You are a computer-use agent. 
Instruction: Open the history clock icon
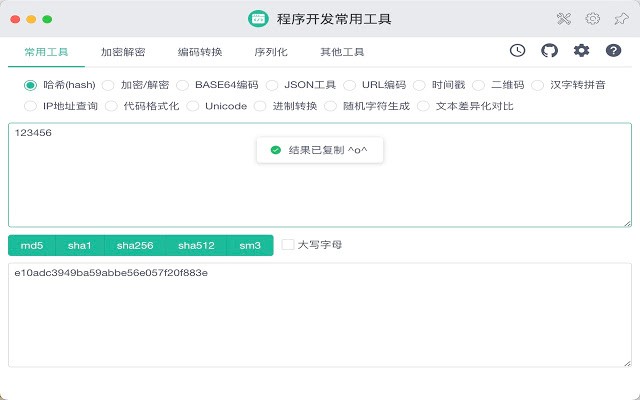coord(517,51)
